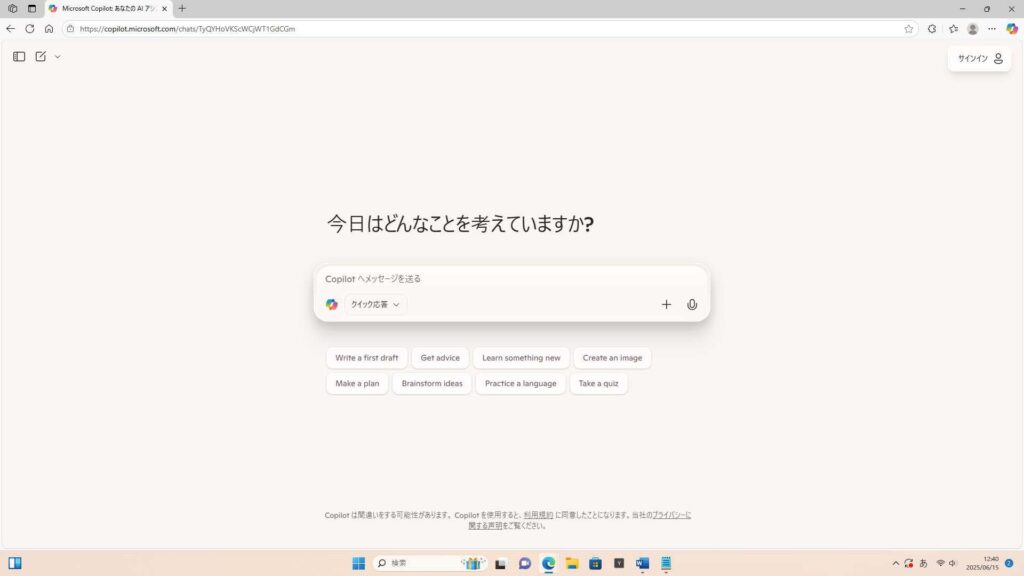Click the Copilot logo in the message box
This screenshot has height=576, width=1024.
click(332, 304)
